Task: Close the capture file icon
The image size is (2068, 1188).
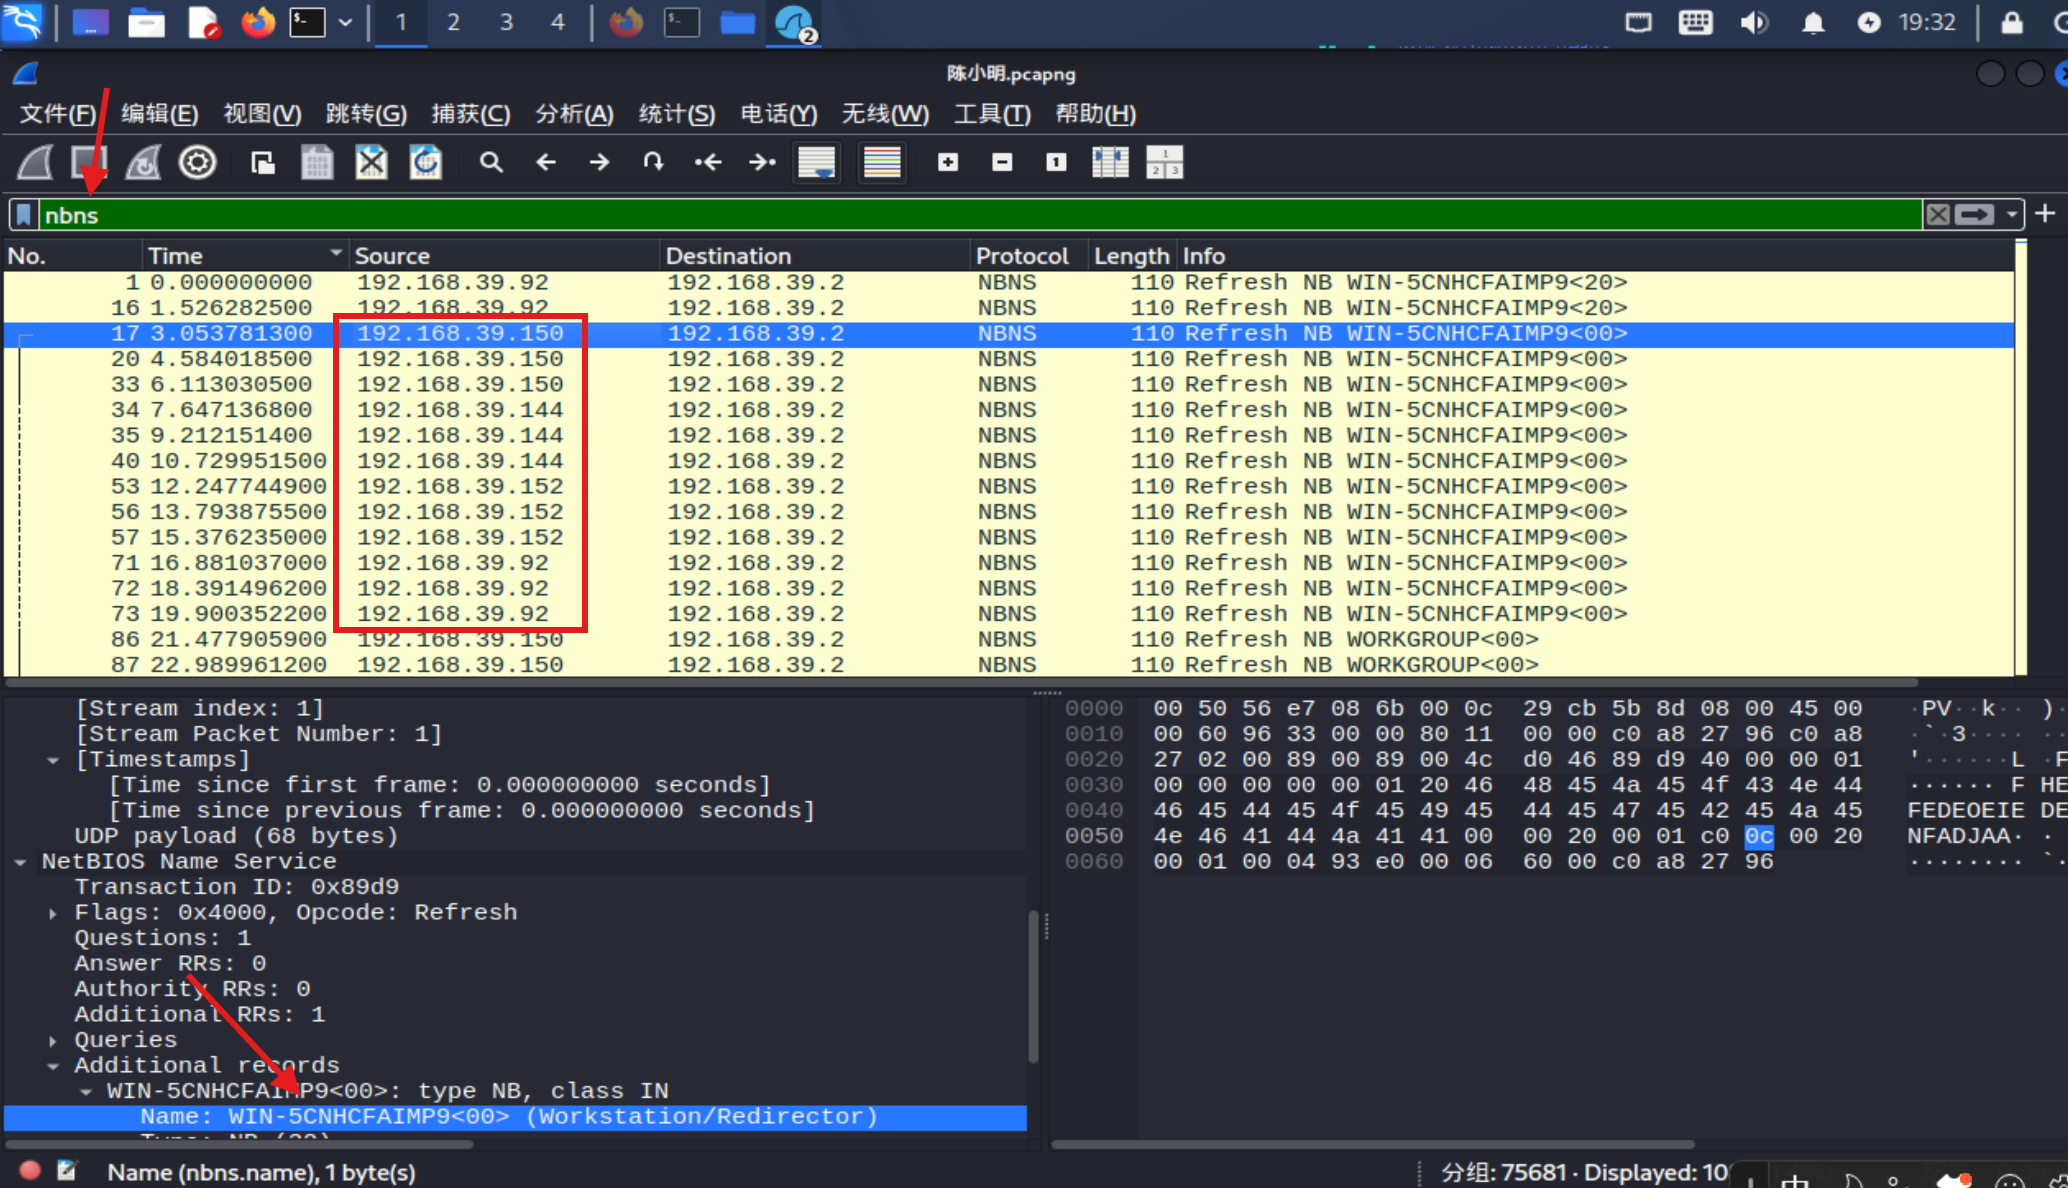Action: (371, 162)
